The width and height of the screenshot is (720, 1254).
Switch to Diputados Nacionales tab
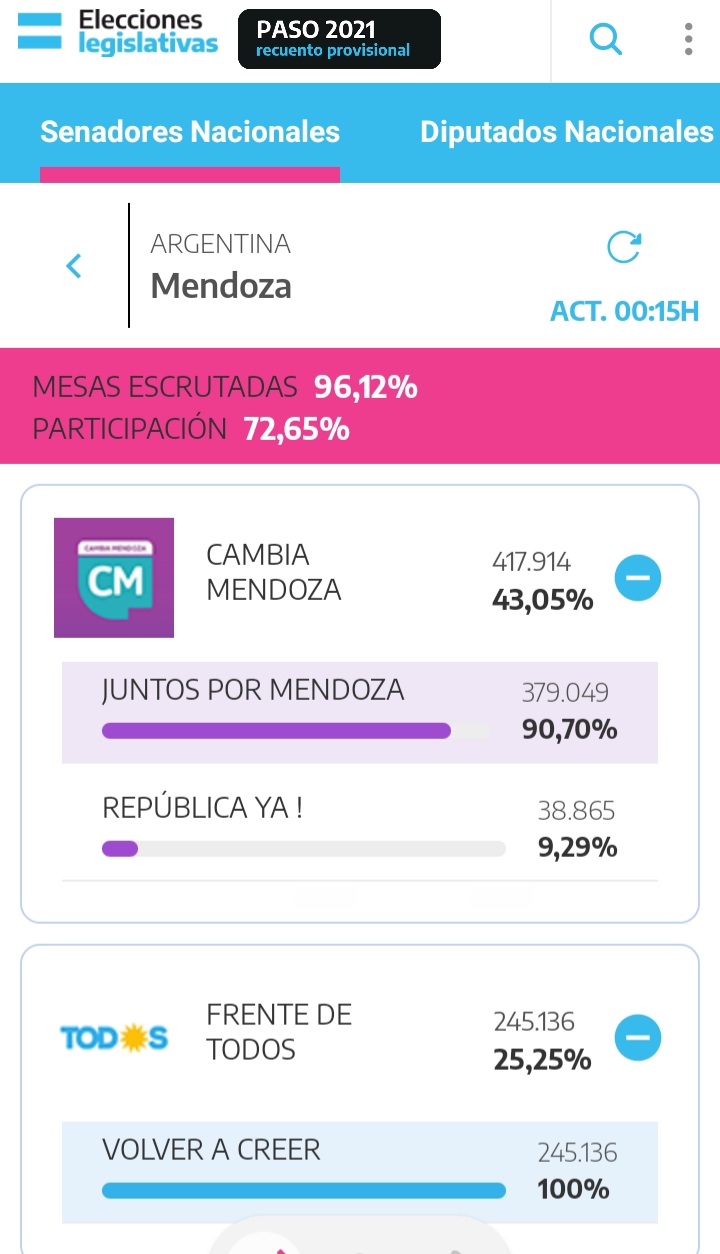tap(566, 132)
